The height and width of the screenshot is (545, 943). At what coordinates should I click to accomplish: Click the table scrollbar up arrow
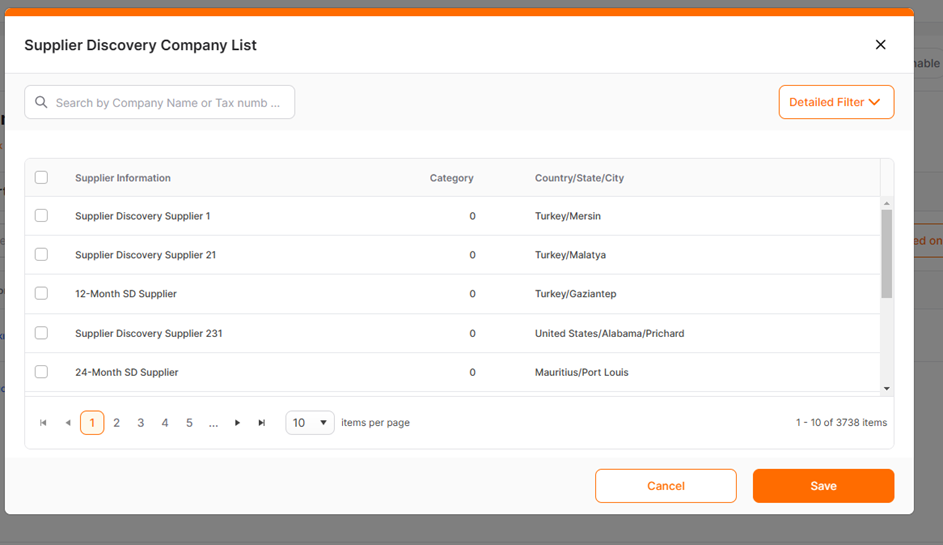pyautogui.click(x=886, y=203)
